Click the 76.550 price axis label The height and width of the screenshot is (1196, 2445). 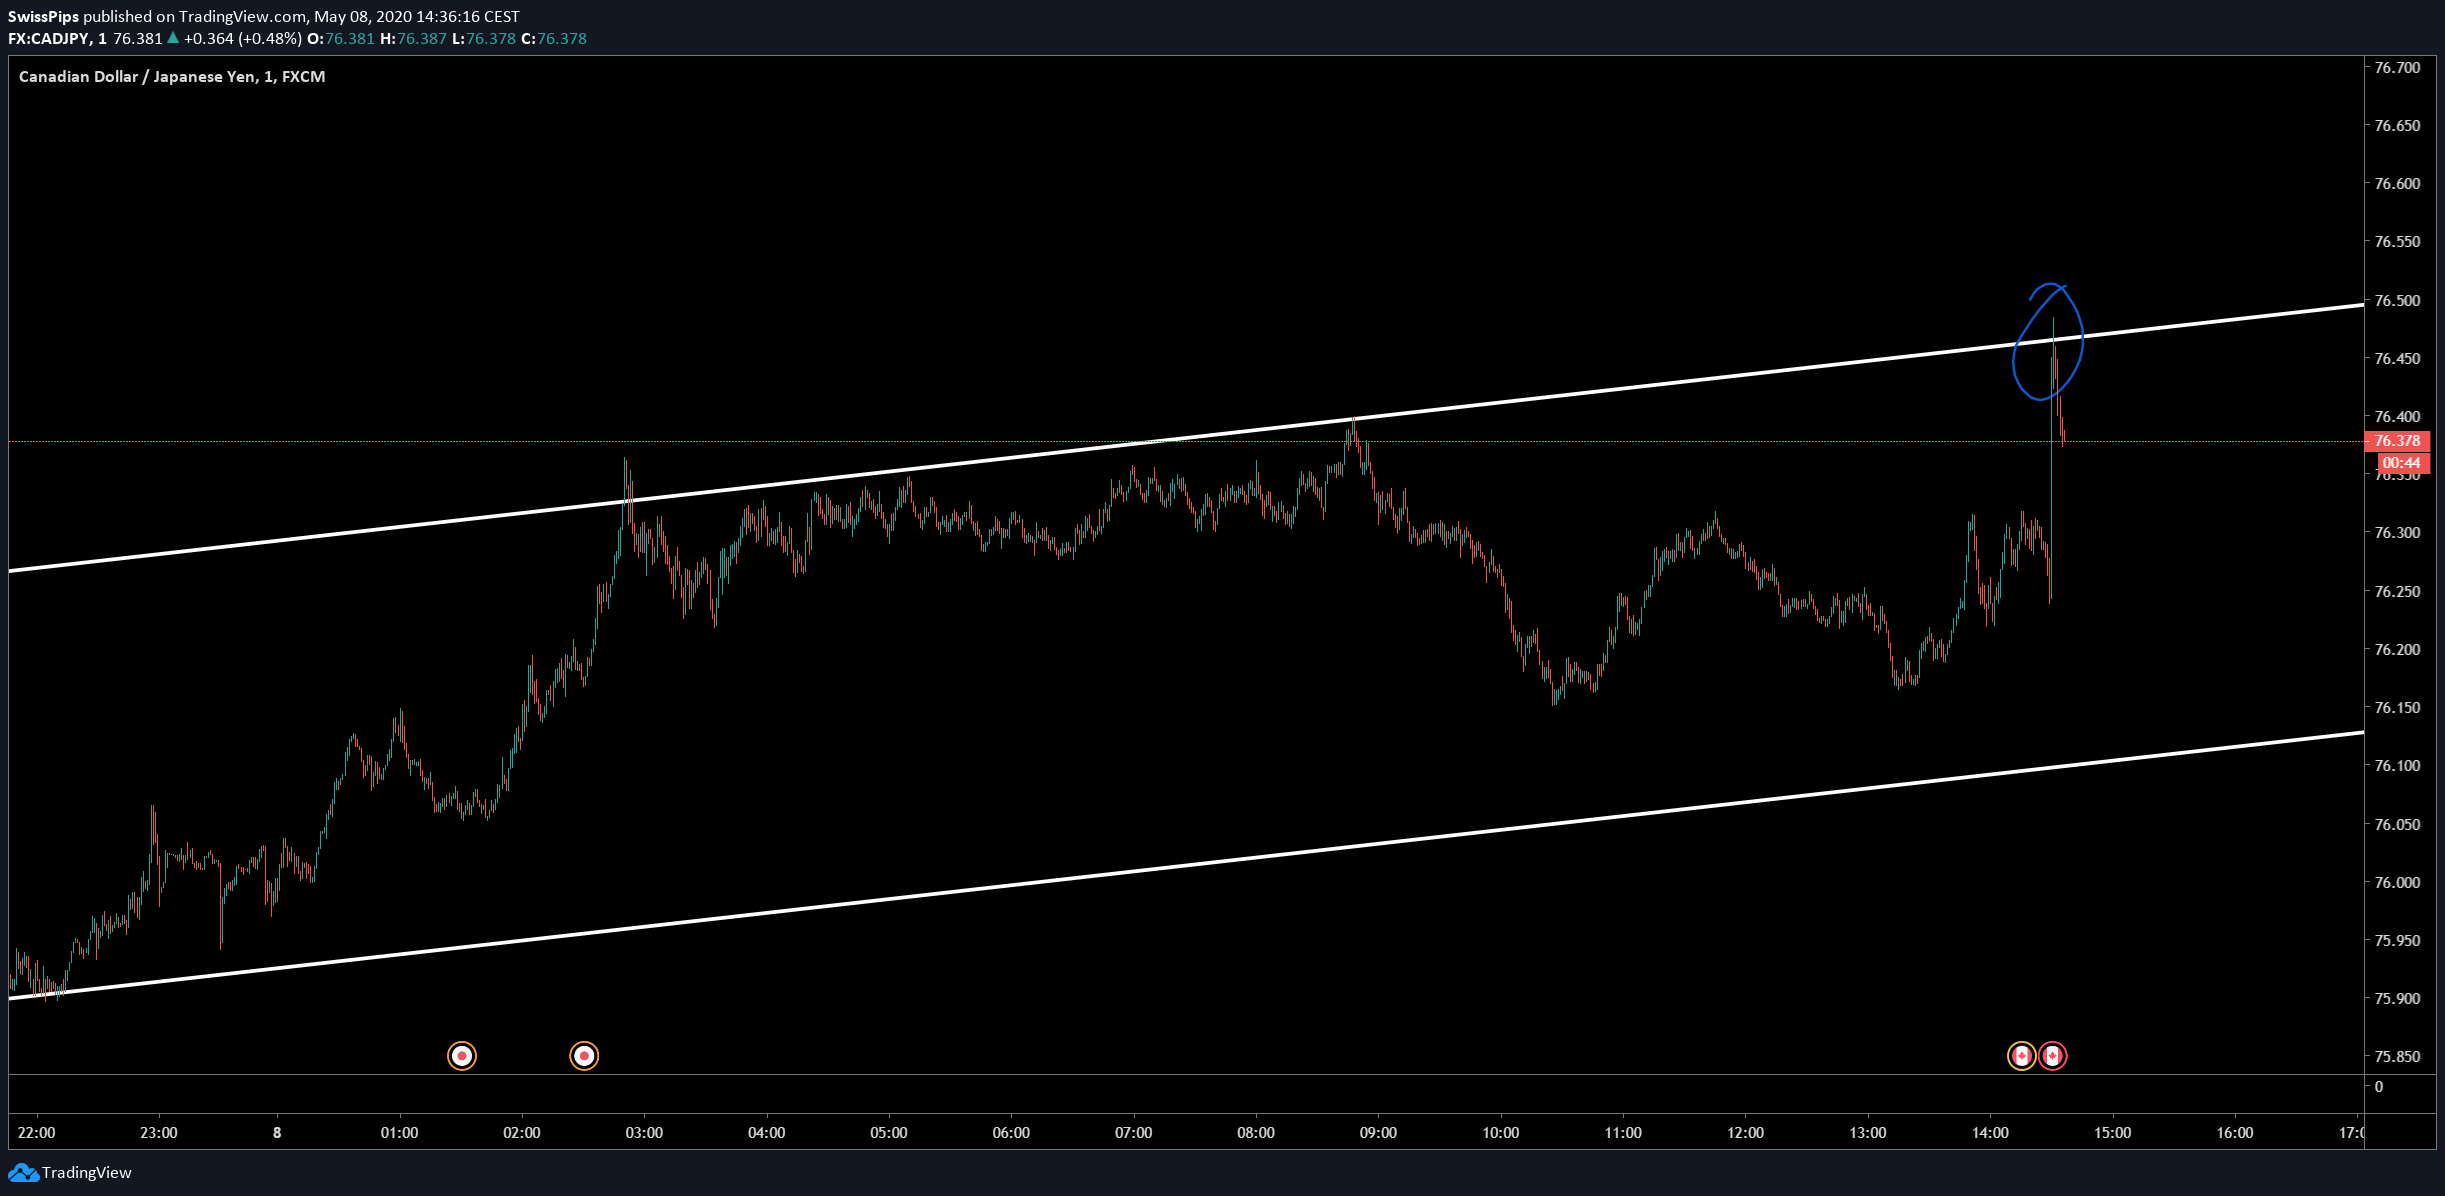coord(2397,241)
